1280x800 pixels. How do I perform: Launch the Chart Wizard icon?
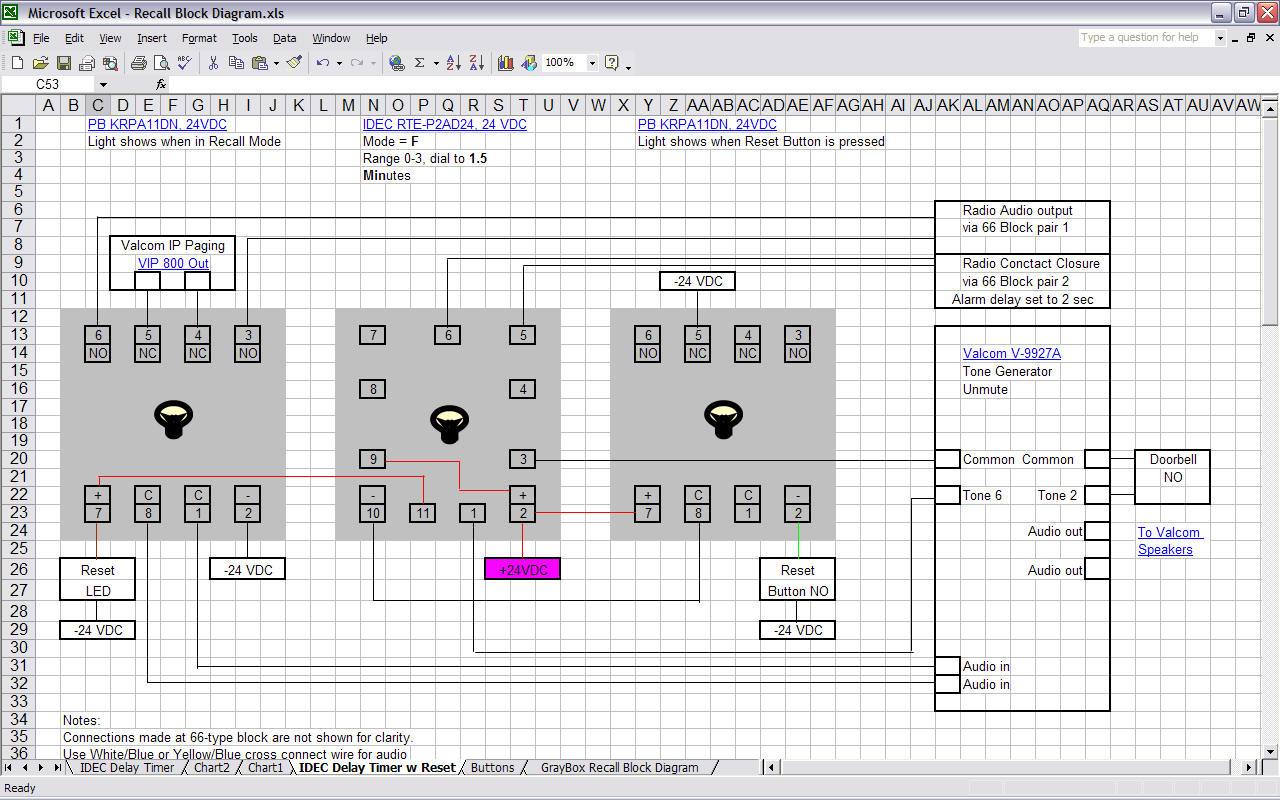pos(506,62)
